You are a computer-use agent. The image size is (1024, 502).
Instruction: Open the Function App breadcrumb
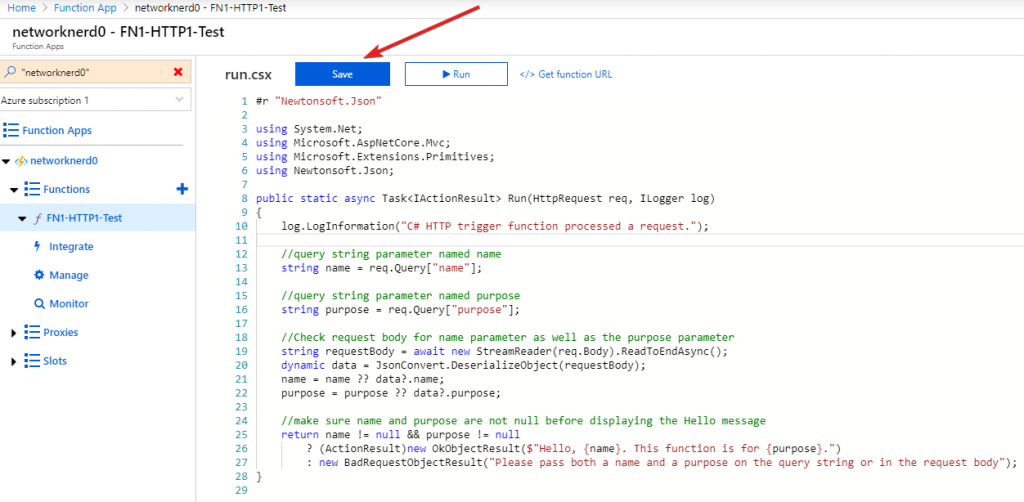tap(85, 8)
